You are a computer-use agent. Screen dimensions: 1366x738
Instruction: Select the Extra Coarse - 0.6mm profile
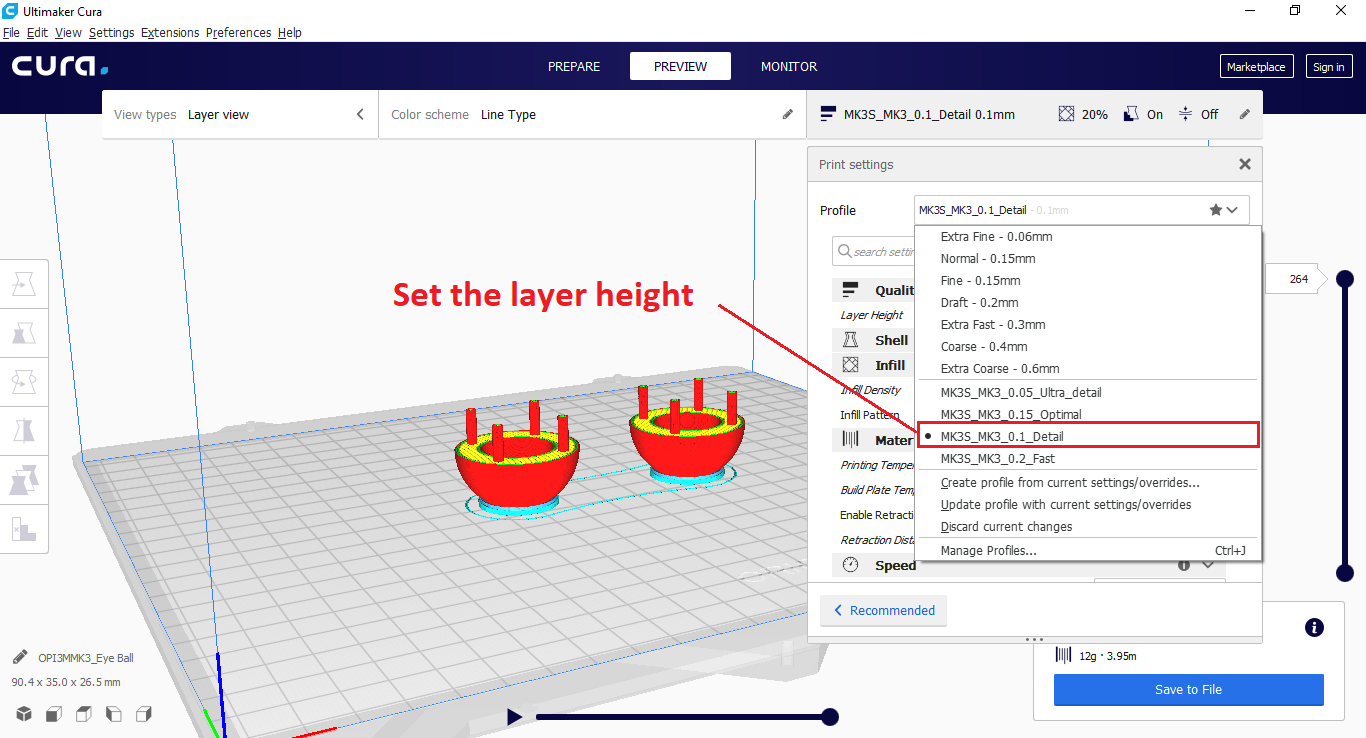1089,369
